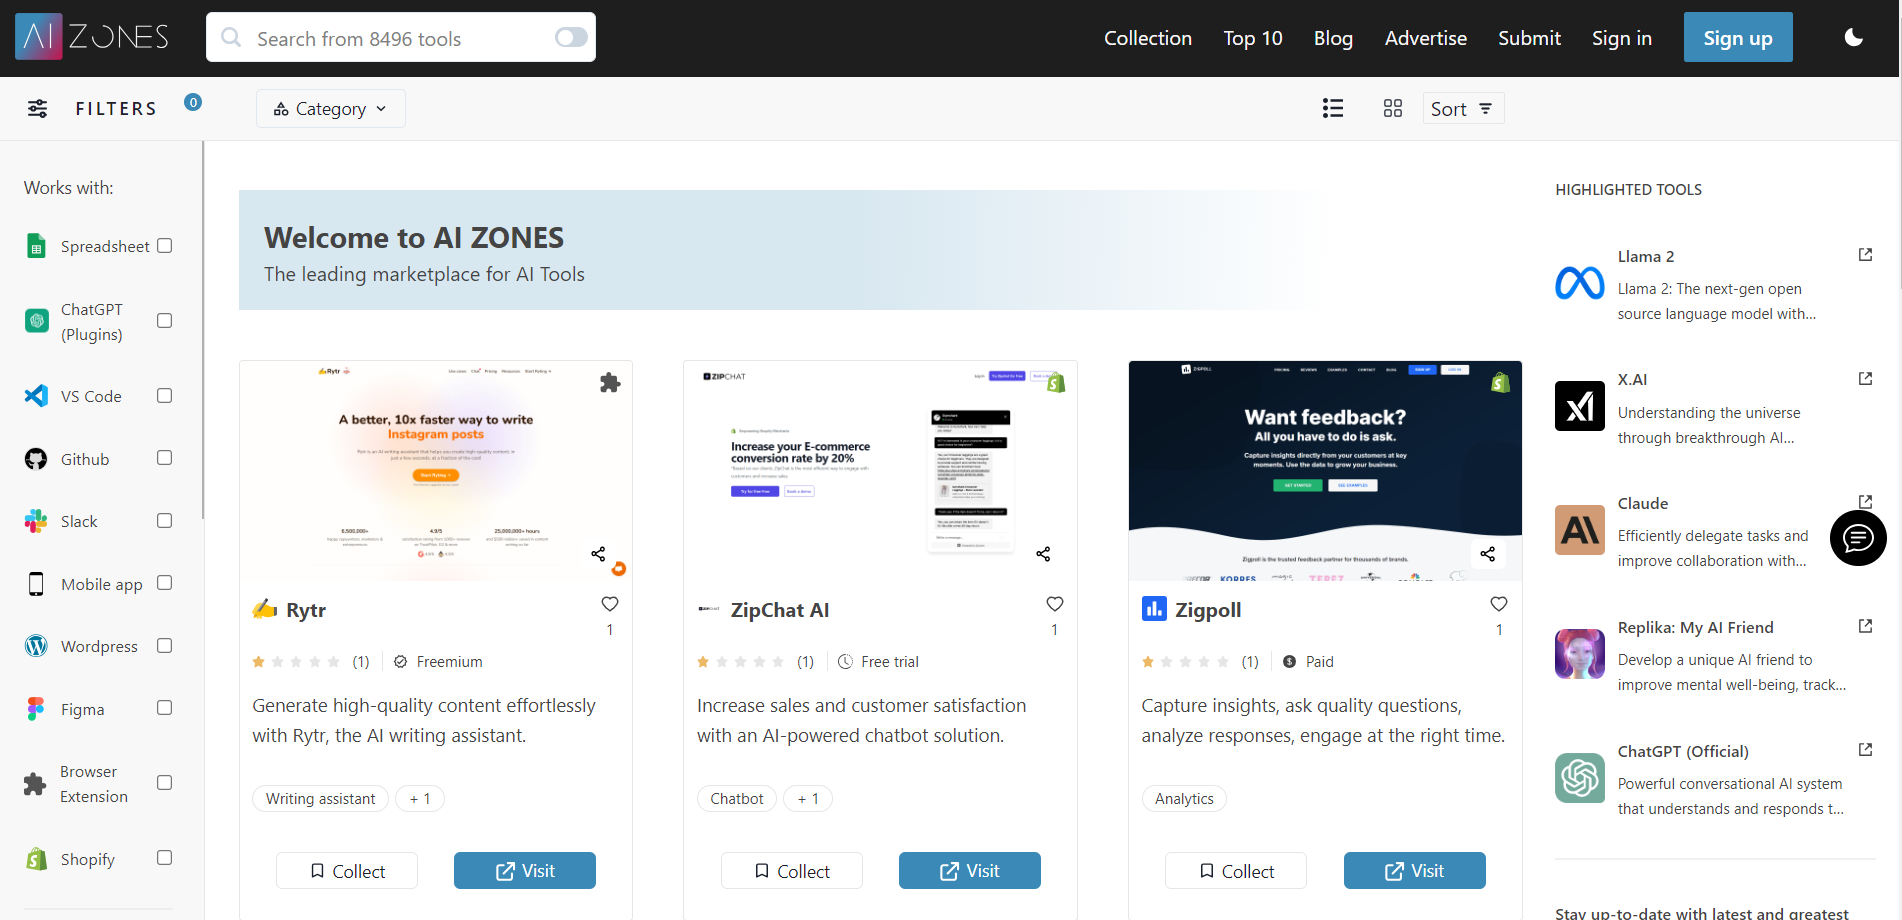Image resolution: width=1902 pixels, height=920 pixels.
Task: Click the Chatbot tag
Action: tap(737, 798)
